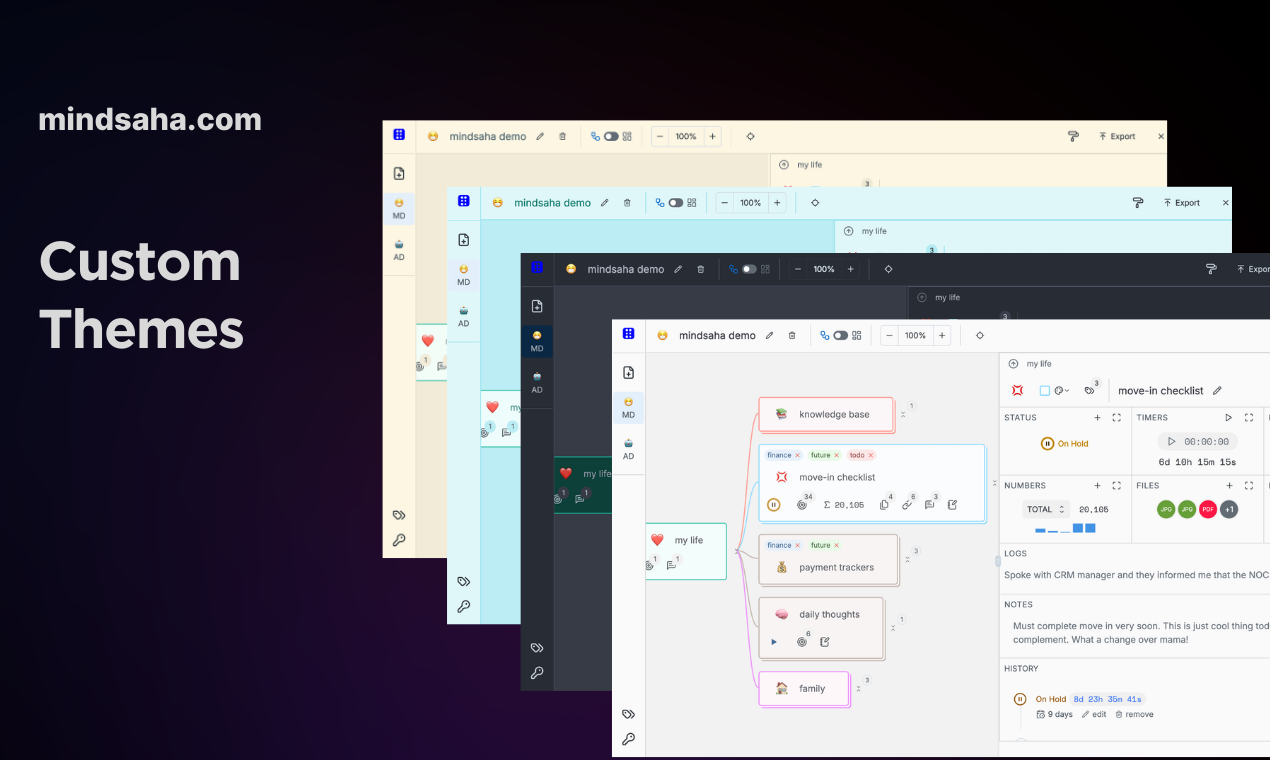
Task: Expand TIMERS section to fullscreen
Action: point(1249,417)
